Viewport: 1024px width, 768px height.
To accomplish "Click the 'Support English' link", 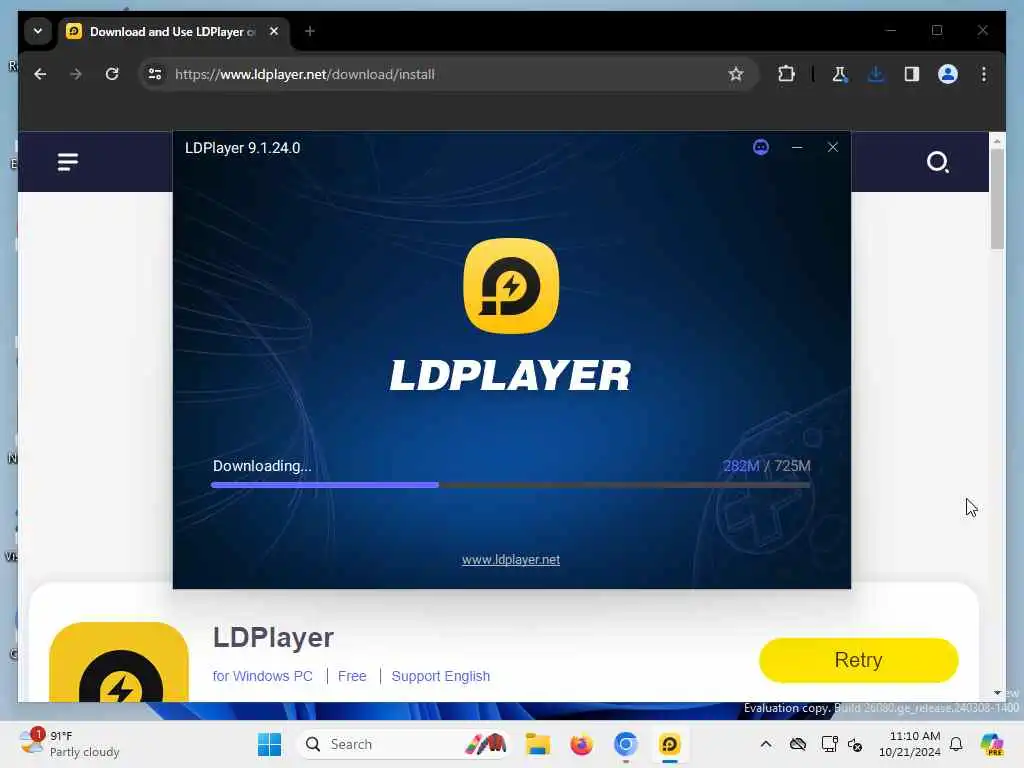I will pyautogui.click(x=441, y=676).
